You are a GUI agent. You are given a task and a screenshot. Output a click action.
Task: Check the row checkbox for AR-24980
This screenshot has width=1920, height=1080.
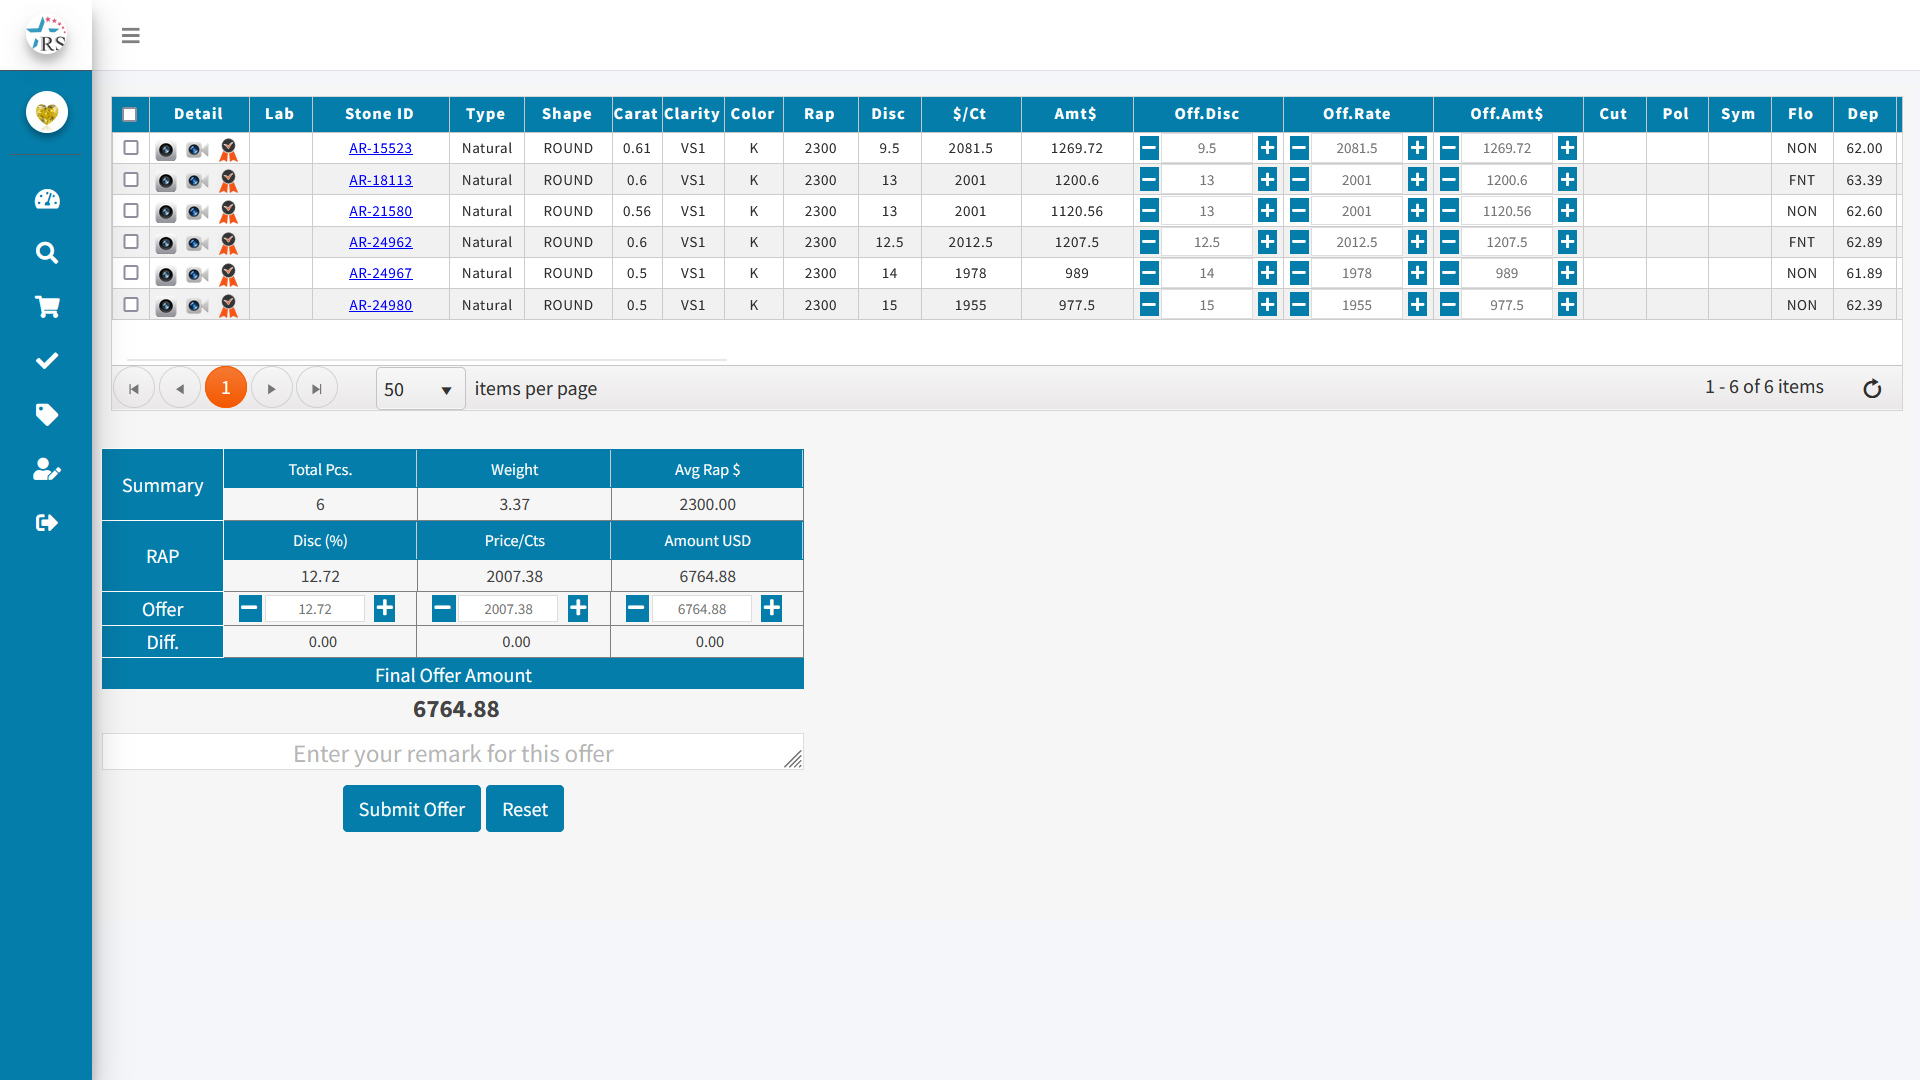point(131,304)
